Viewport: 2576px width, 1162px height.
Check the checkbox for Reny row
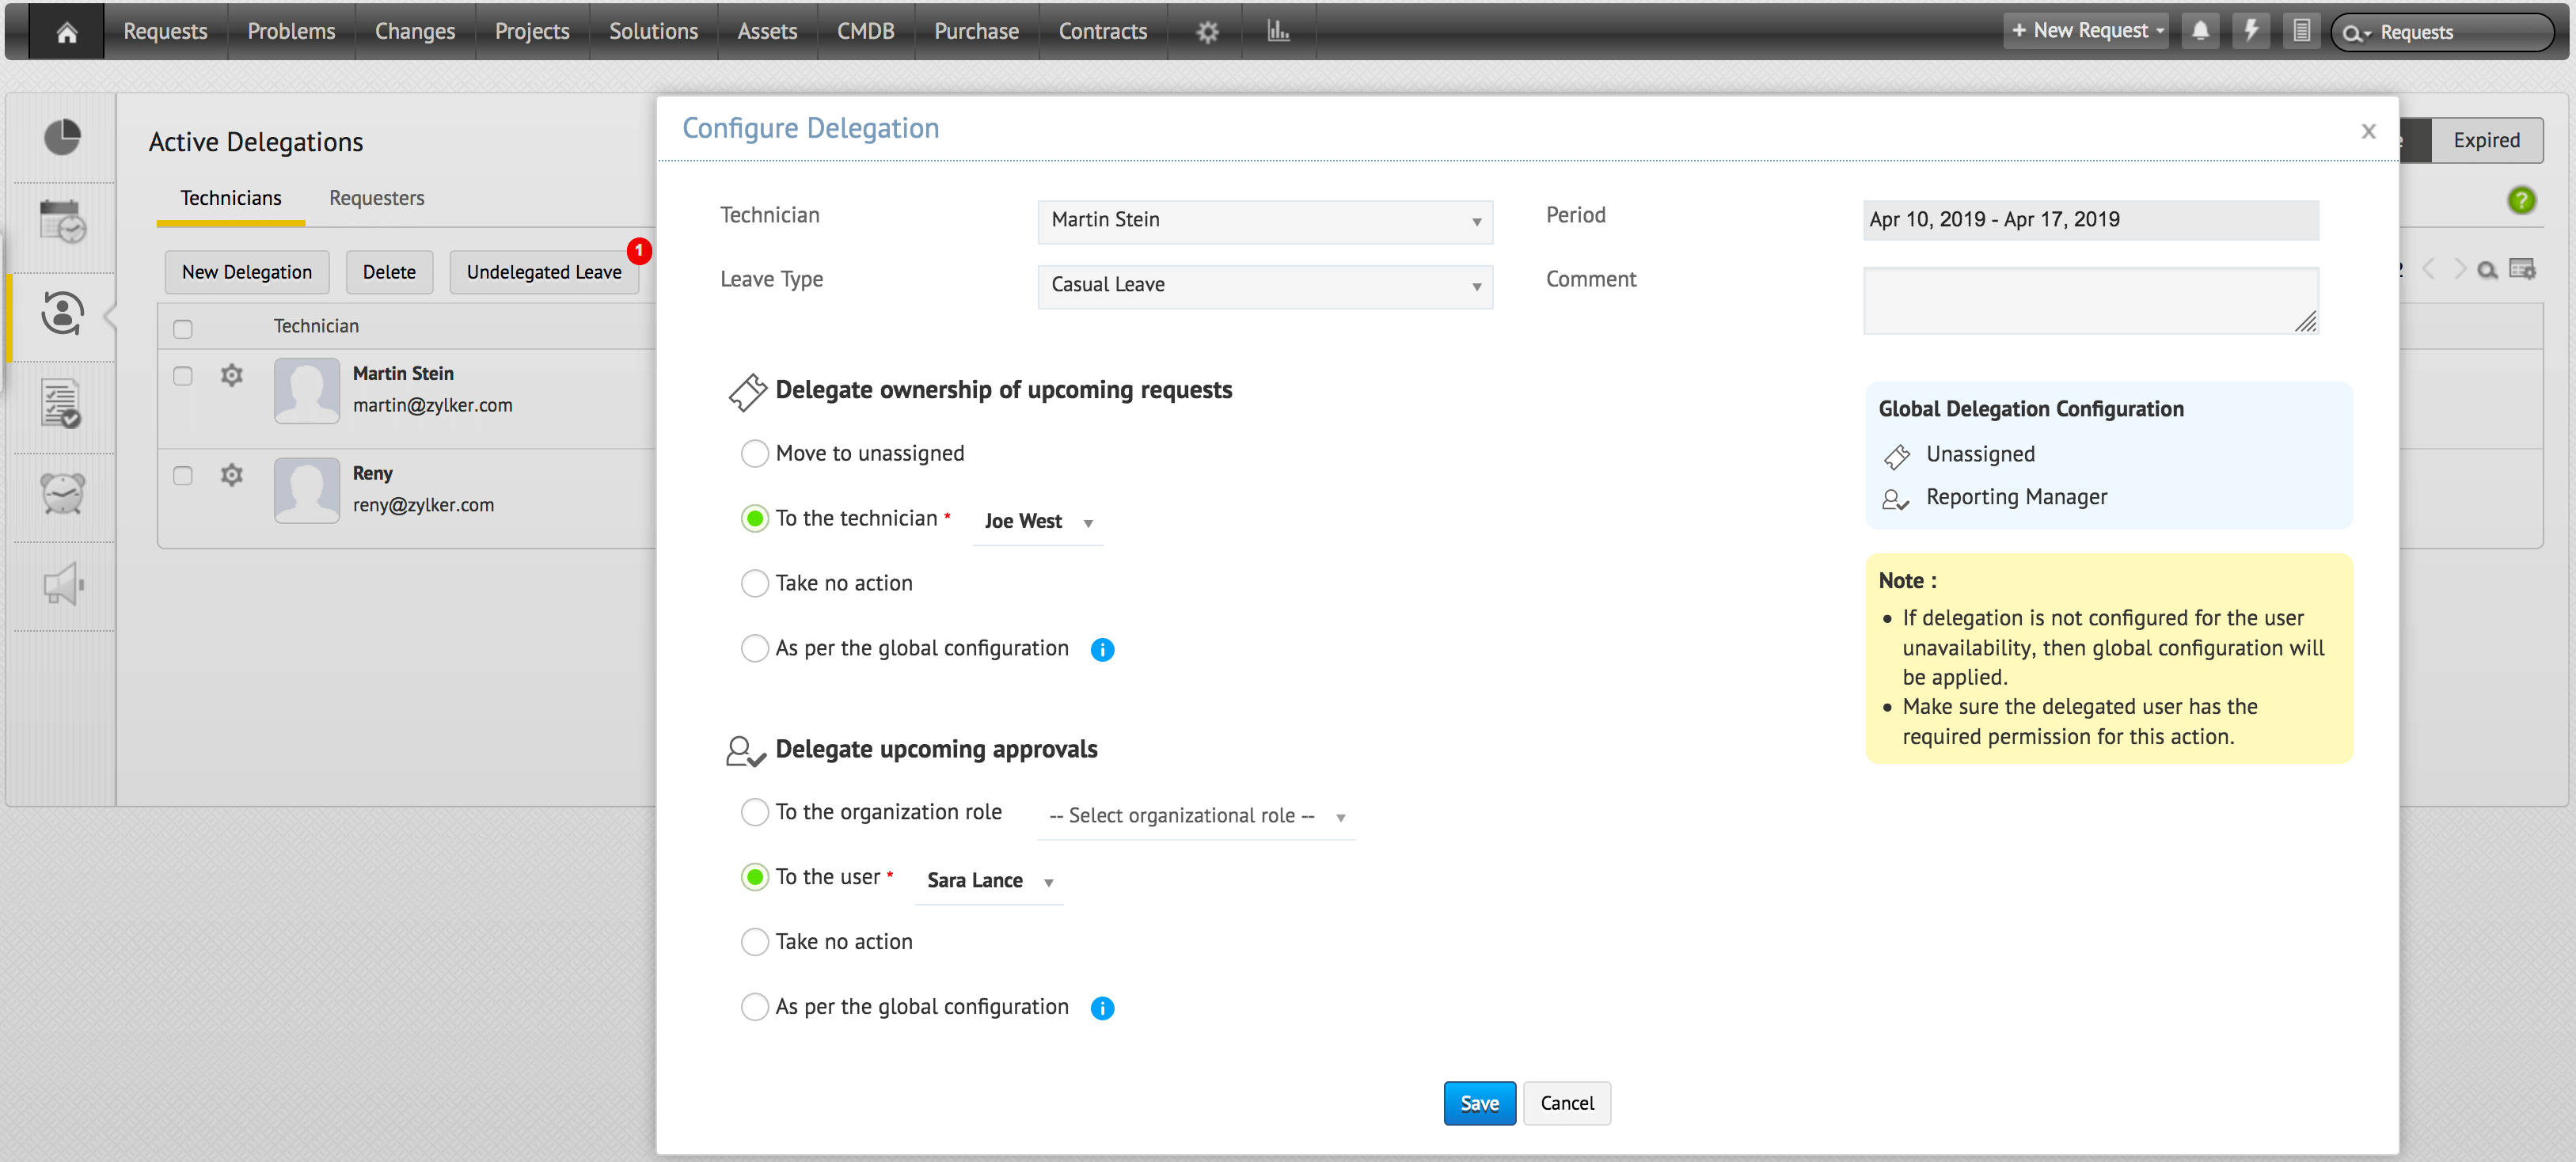[183, 476]
